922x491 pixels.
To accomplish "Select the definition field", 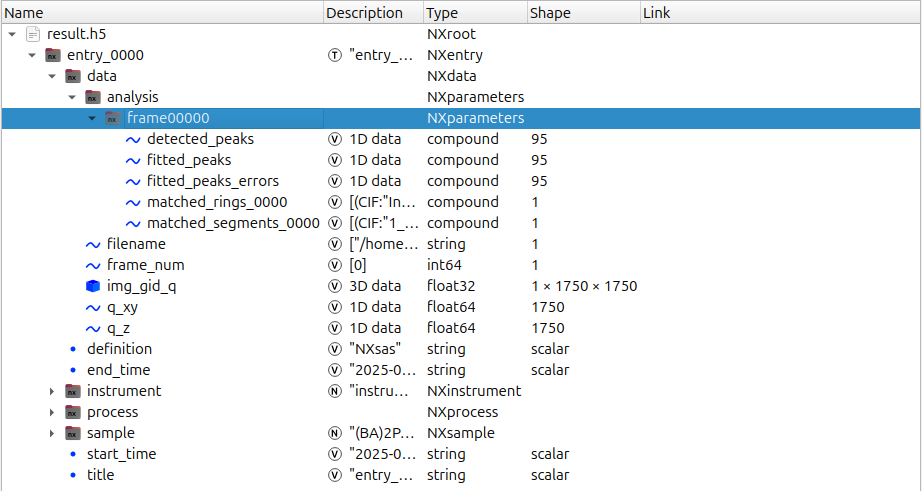I will click(119, 349).
